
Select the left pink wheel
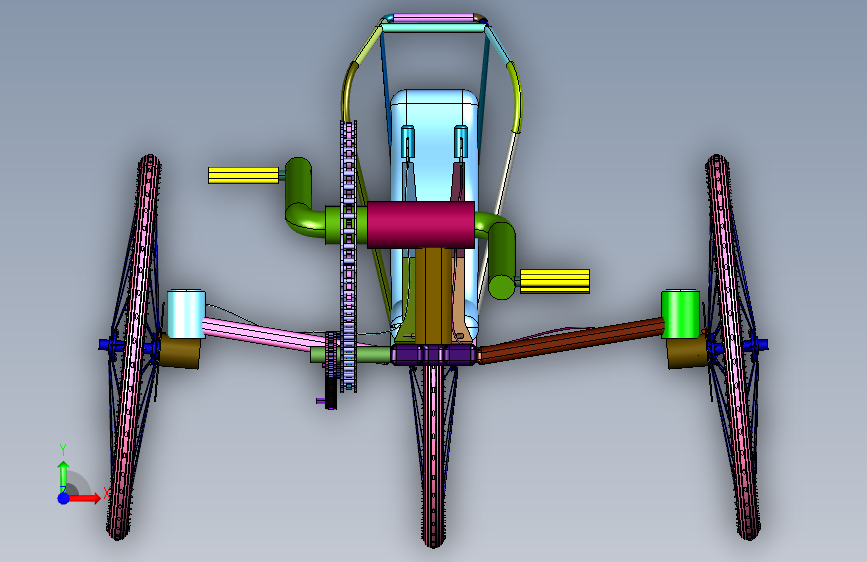(133, 347)
